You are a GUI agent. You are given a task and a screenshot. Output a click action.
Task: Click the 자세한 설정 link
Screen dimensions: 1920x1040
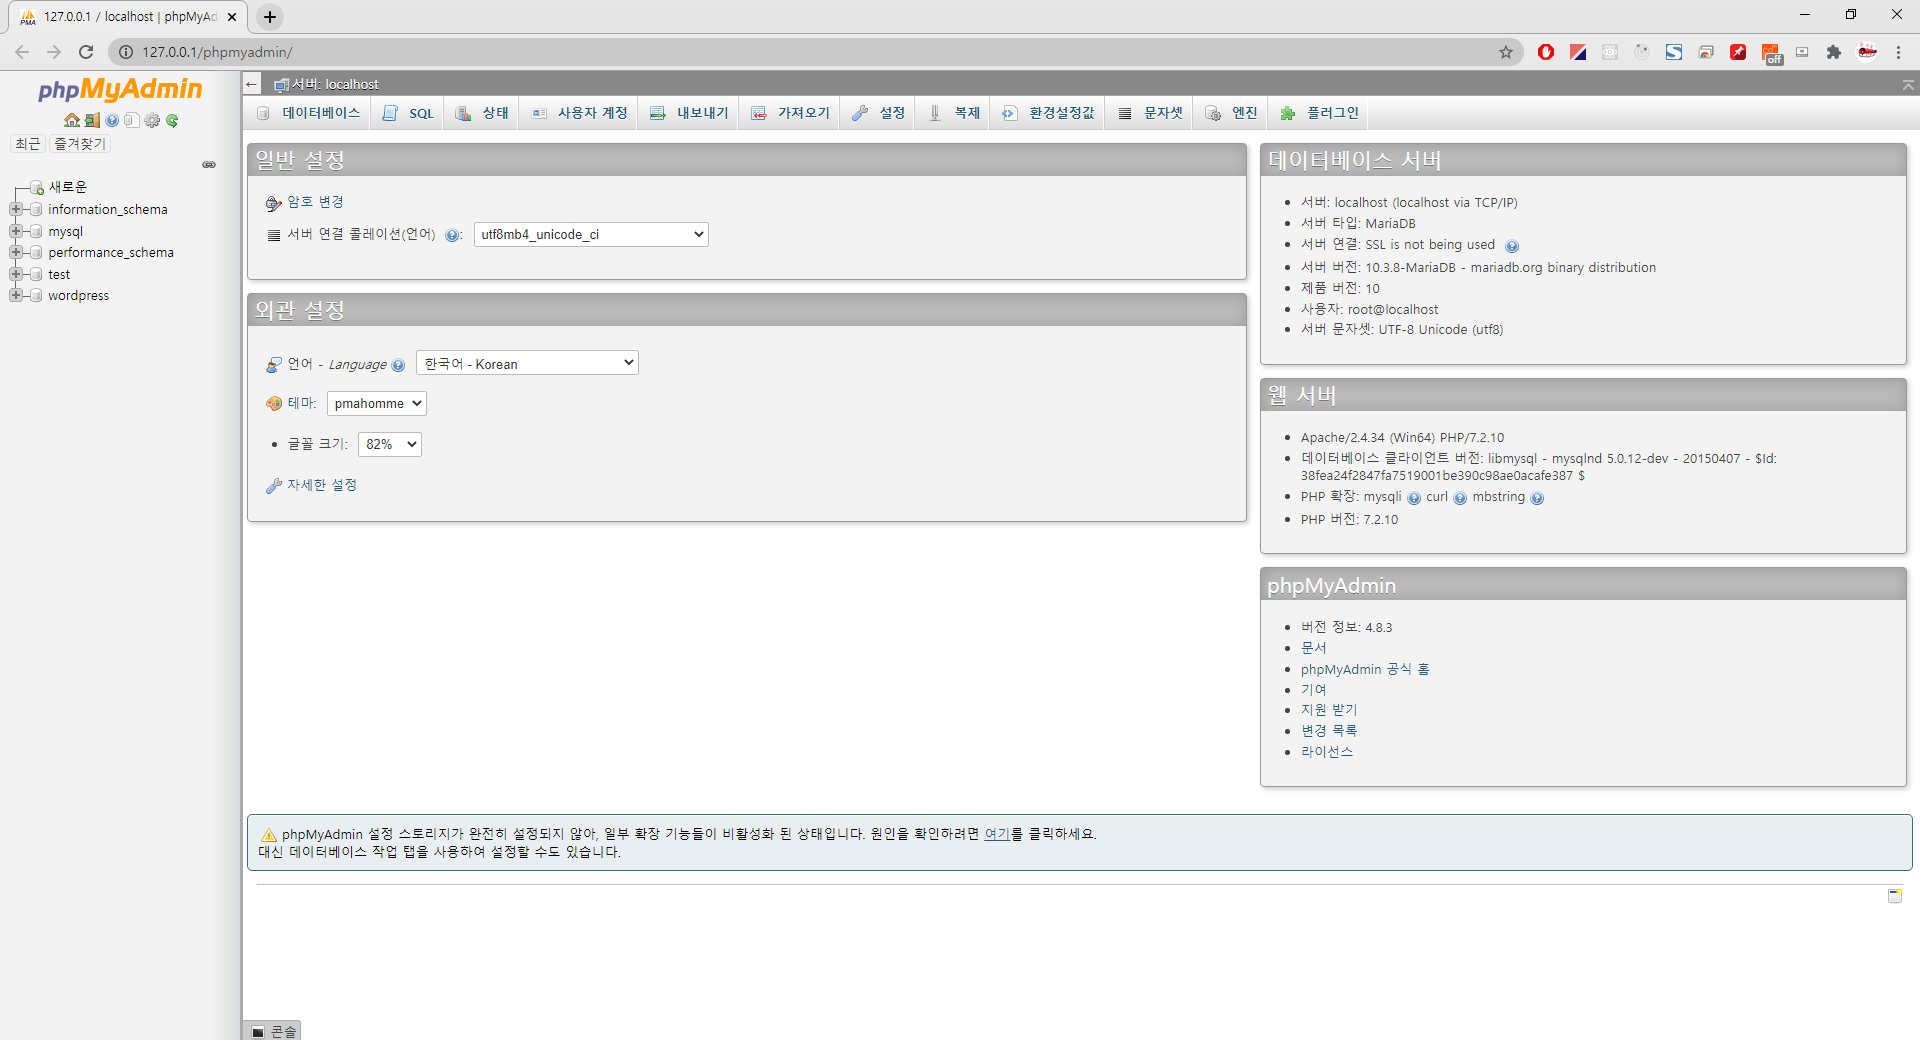(322, 485)
